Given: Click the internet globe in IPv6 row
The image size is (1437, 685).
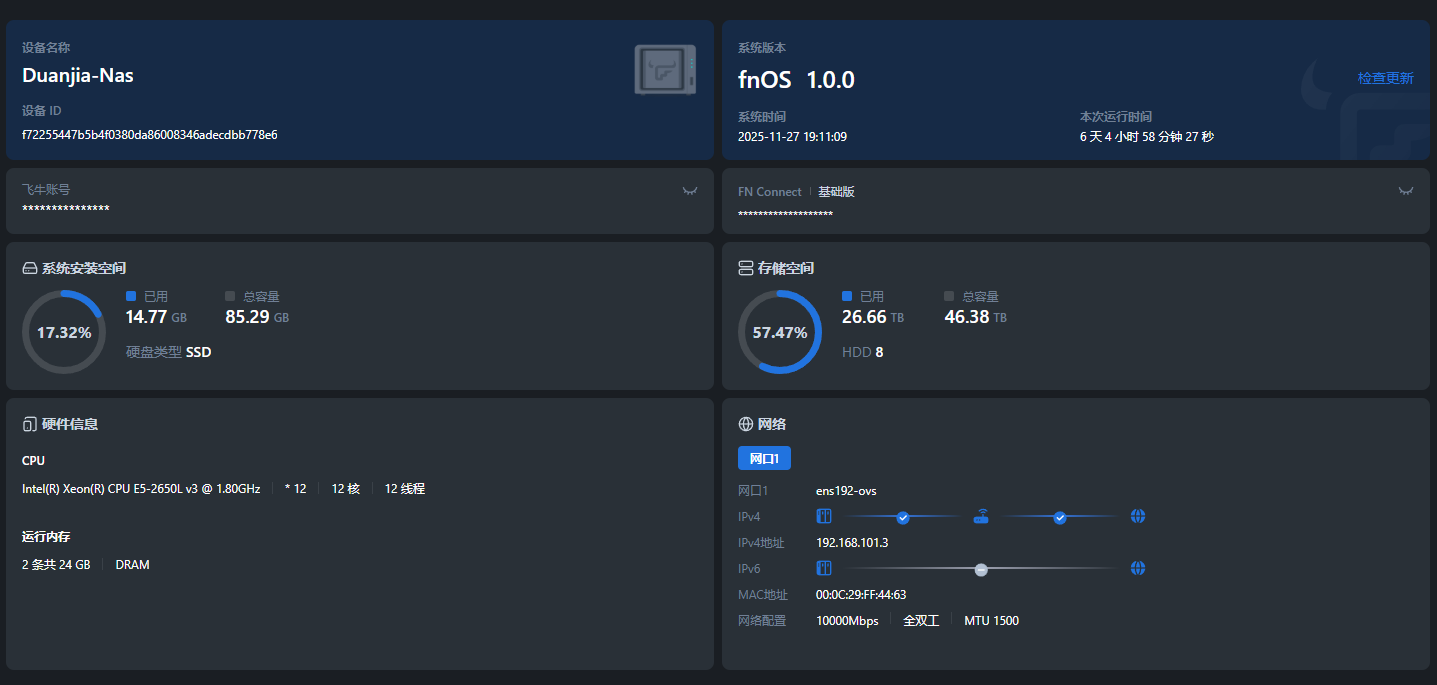Looking at the screenshot, I should [x=1137, y=568].
